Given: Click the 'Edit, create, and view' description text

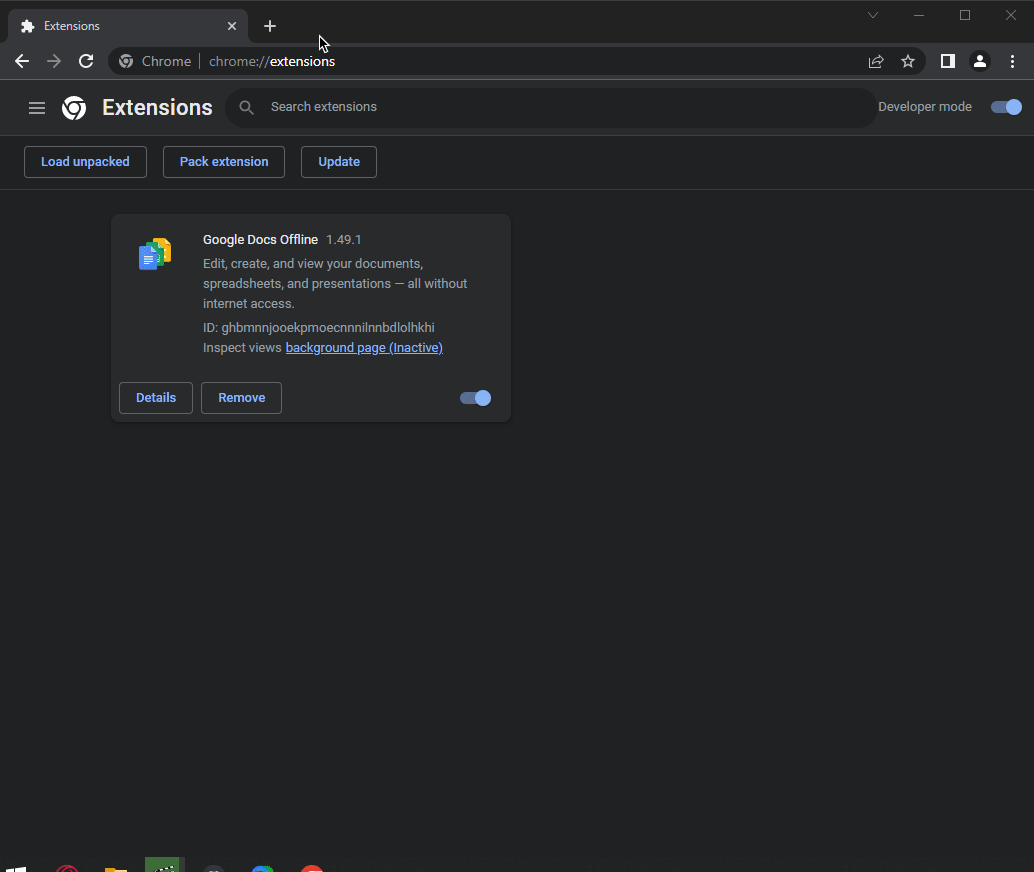Looking at the screenshot, I should coord(335,284).
